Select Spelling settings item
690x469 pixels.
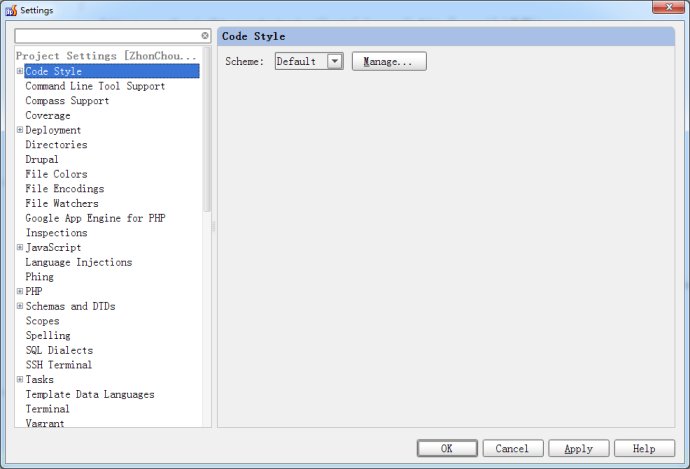coord(48,335)
